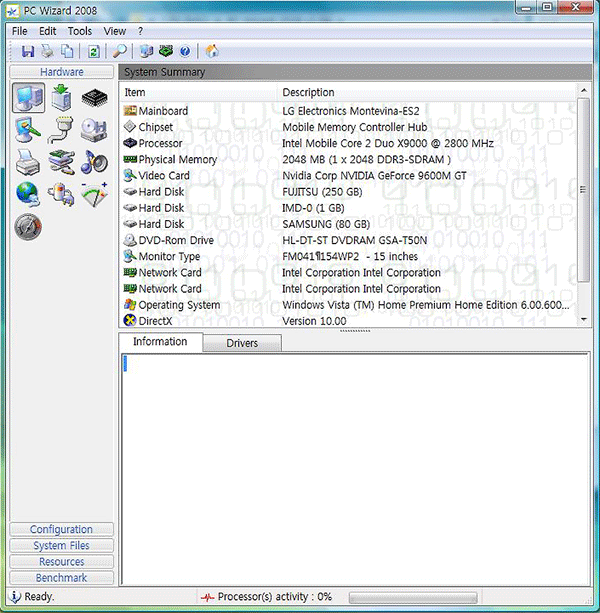Expand the System Files section

[61, 545]
